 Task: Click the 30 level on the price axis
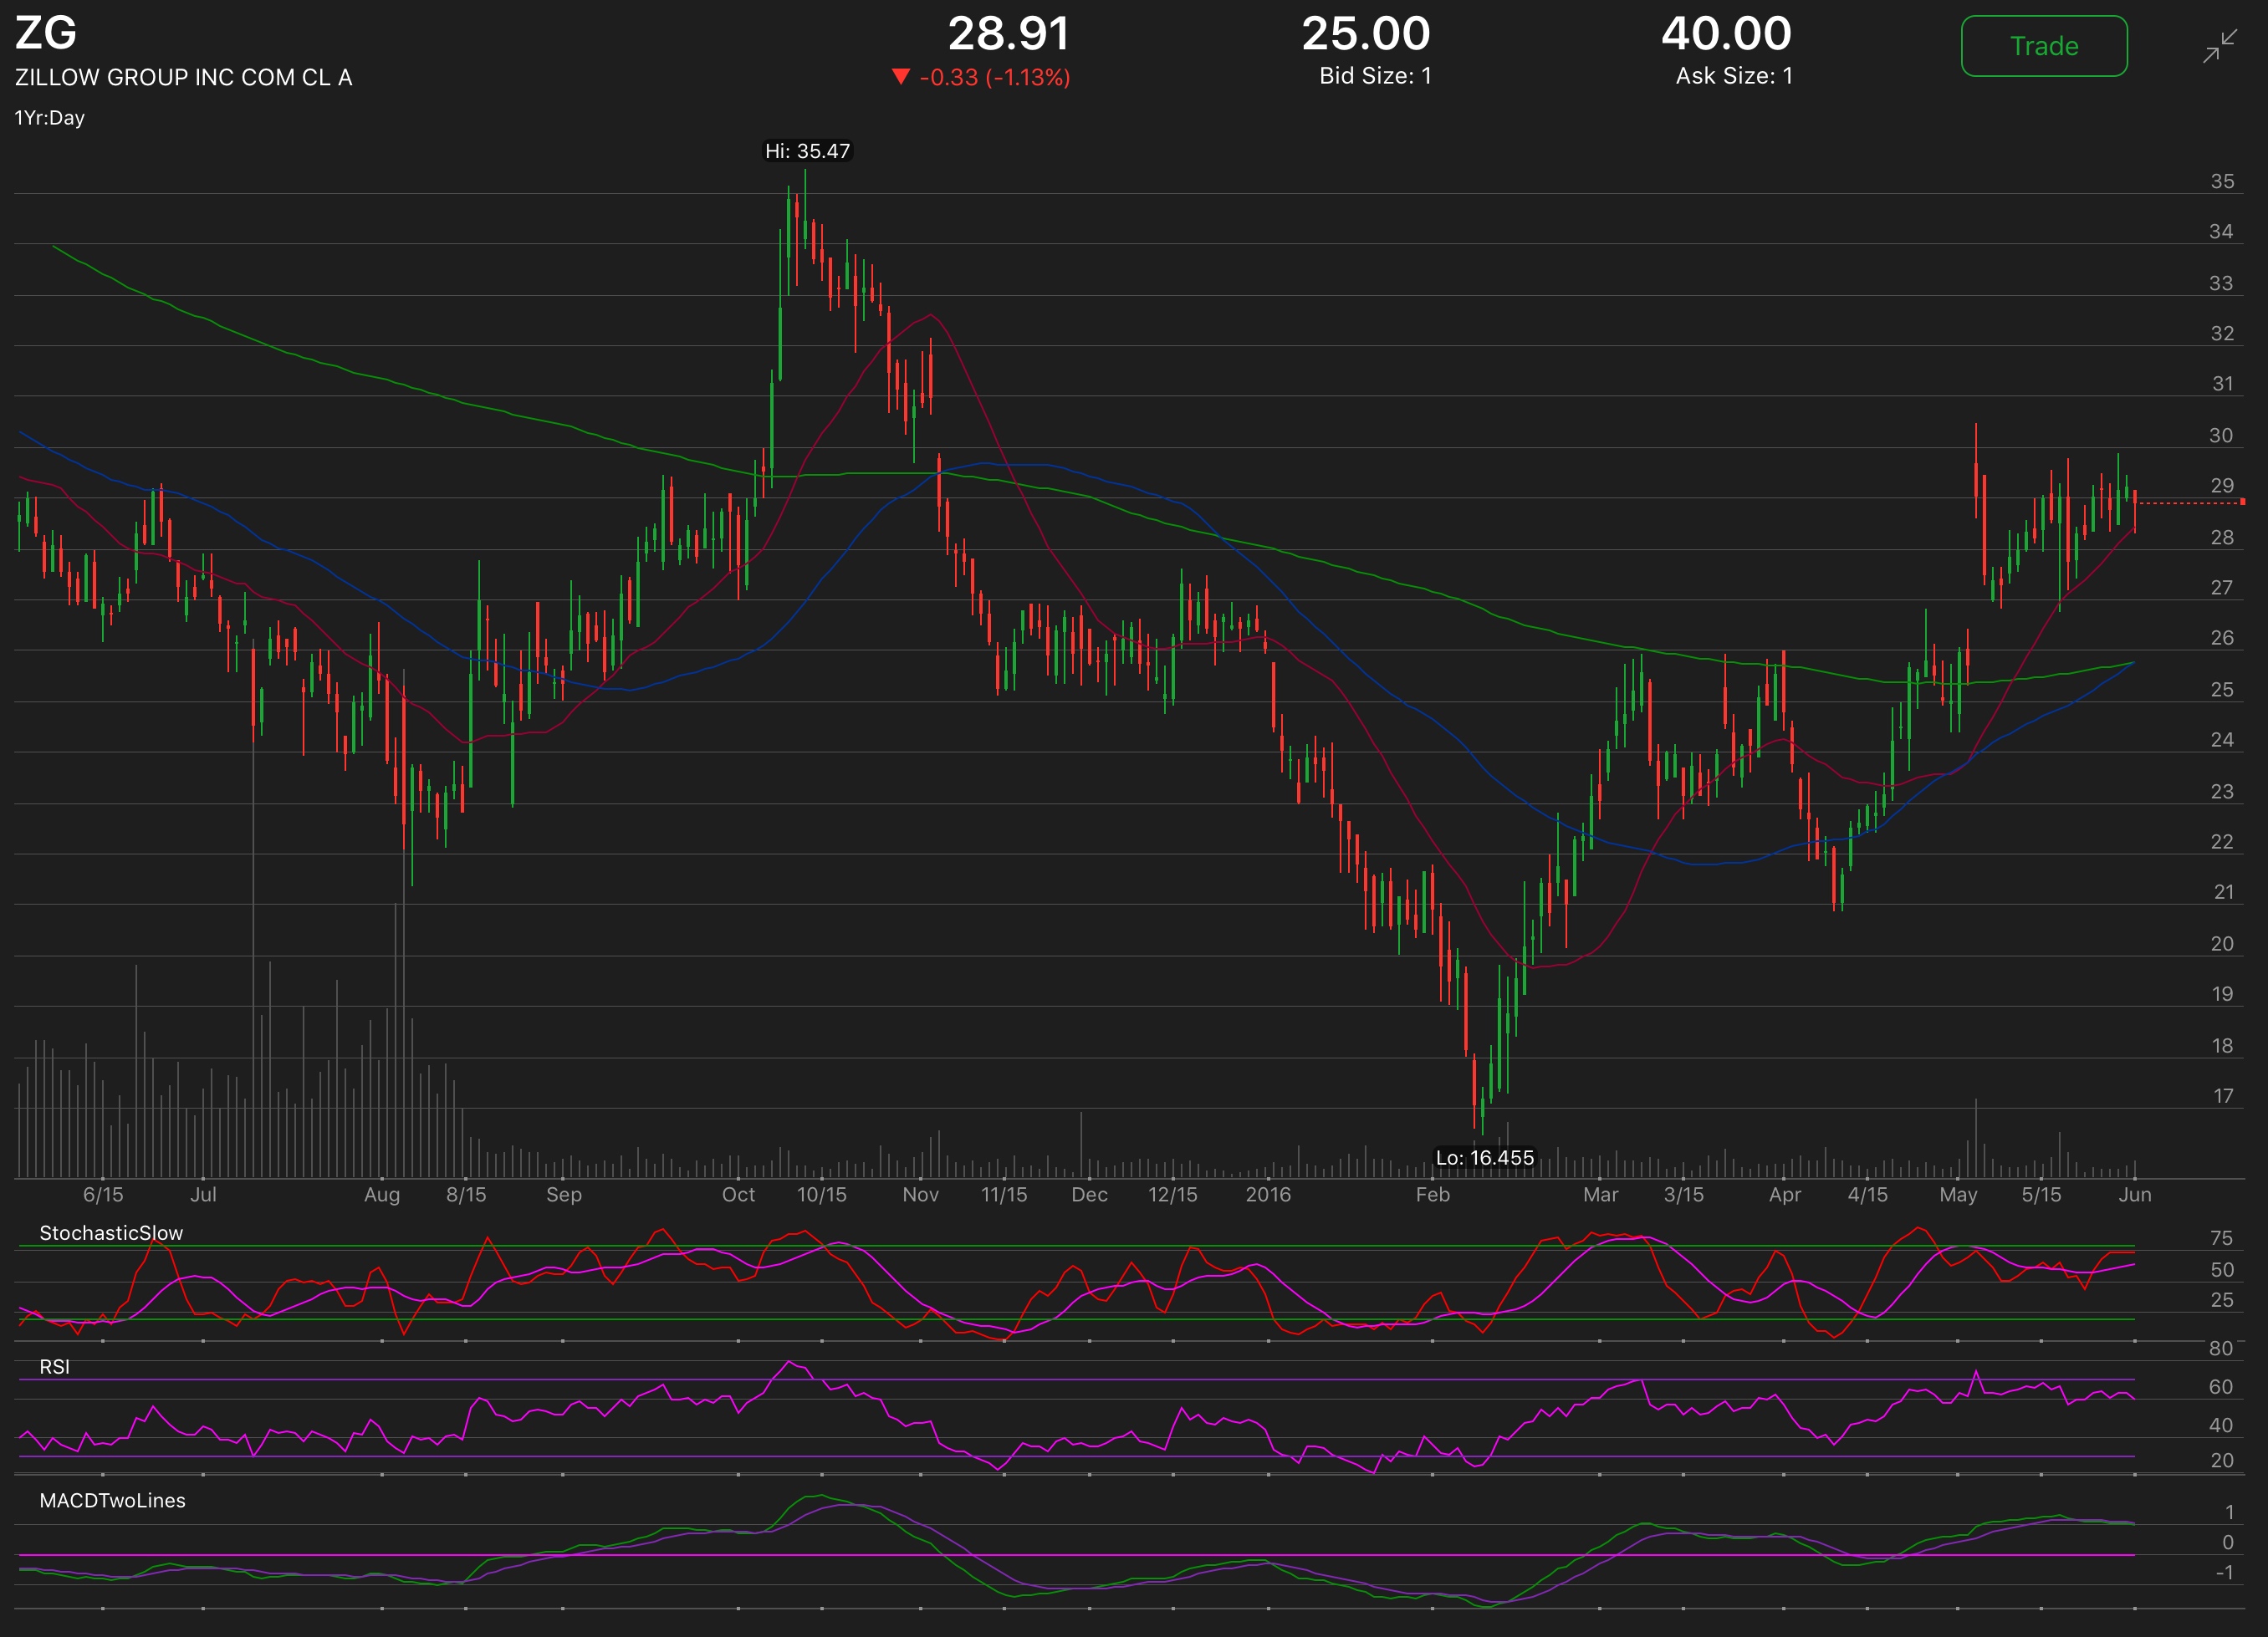click(2220, 435)
